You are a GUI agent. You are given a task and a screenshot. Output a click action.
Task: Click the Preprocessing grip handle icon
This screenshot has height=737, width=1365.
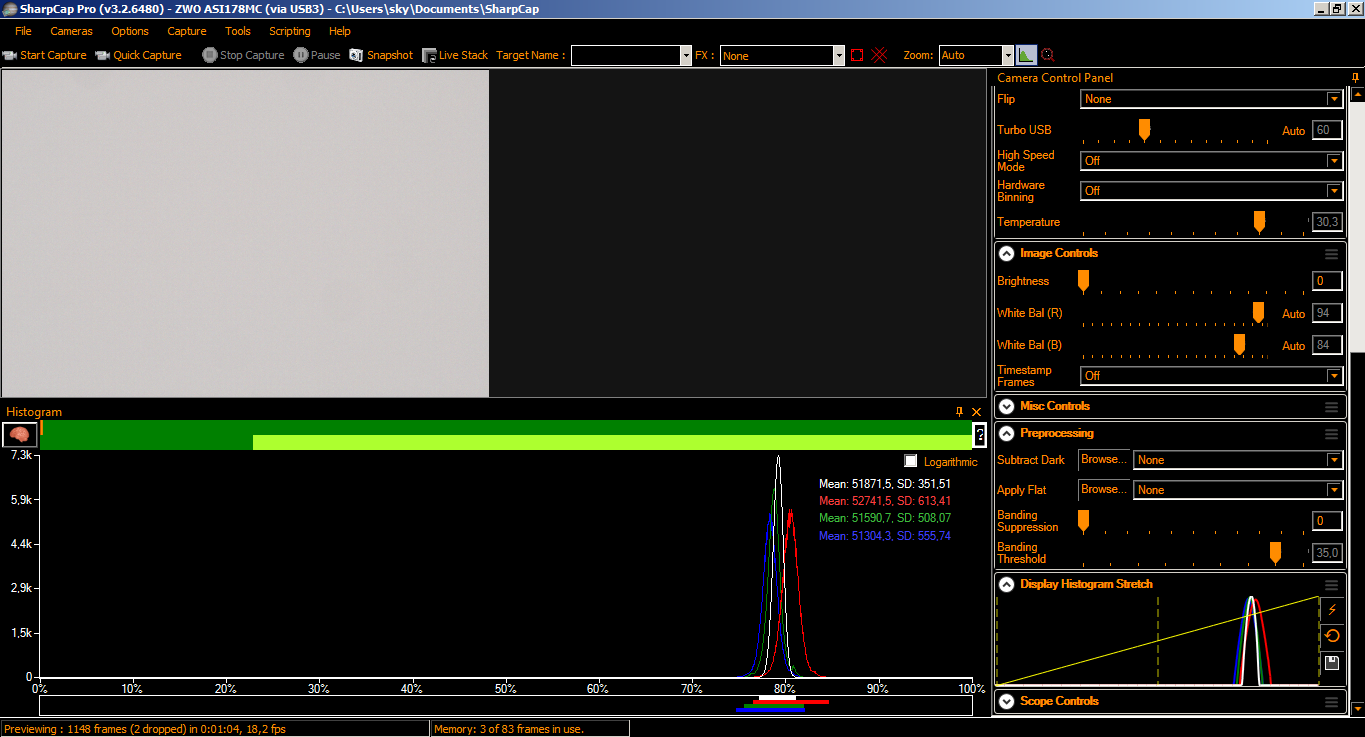[1331, 434]
